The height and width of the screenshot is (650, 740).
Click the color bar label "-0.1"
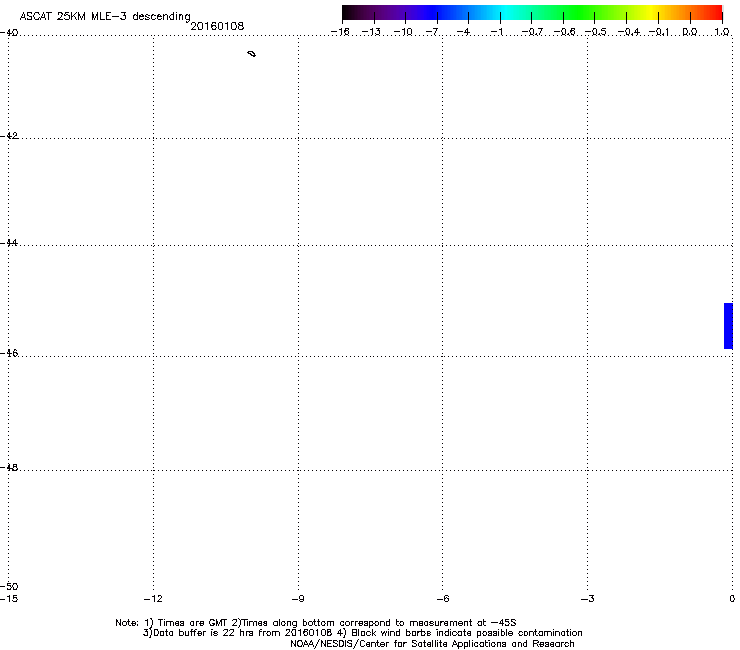click(659, 32)
